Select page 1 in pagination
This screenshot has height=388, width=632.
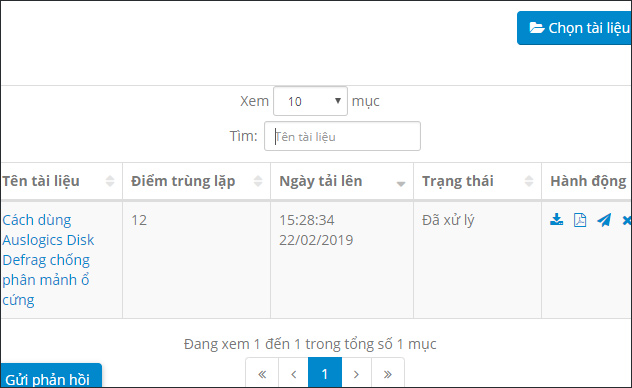click(325, 373)
